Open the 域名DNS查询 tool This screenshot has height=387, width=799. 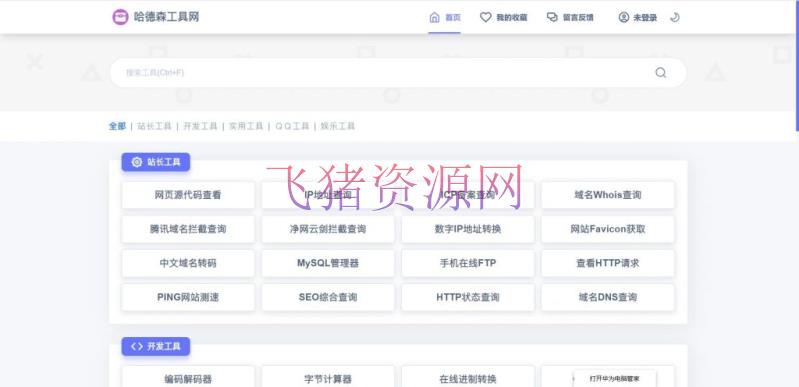(607, 297)
